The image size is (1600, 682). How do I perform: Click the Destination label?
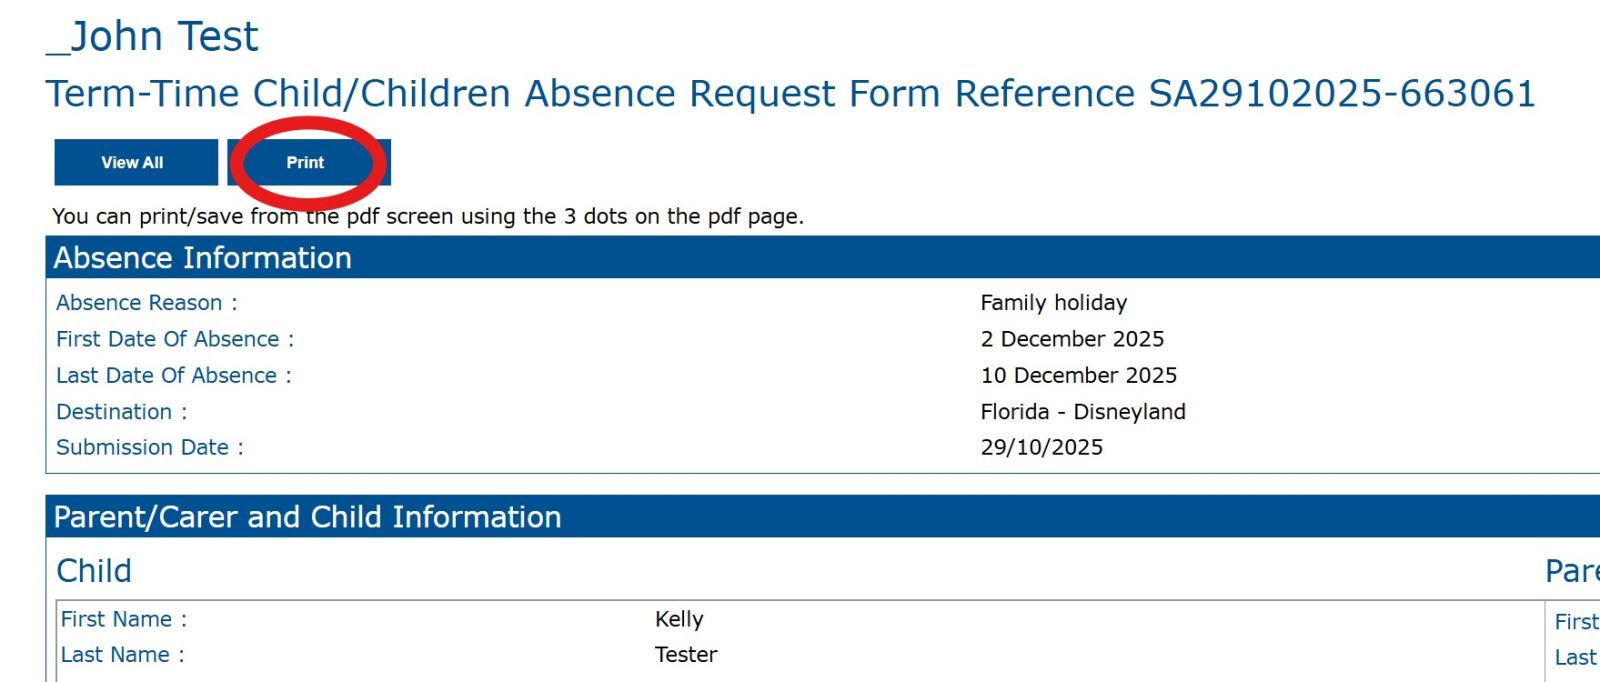(121, 412)
